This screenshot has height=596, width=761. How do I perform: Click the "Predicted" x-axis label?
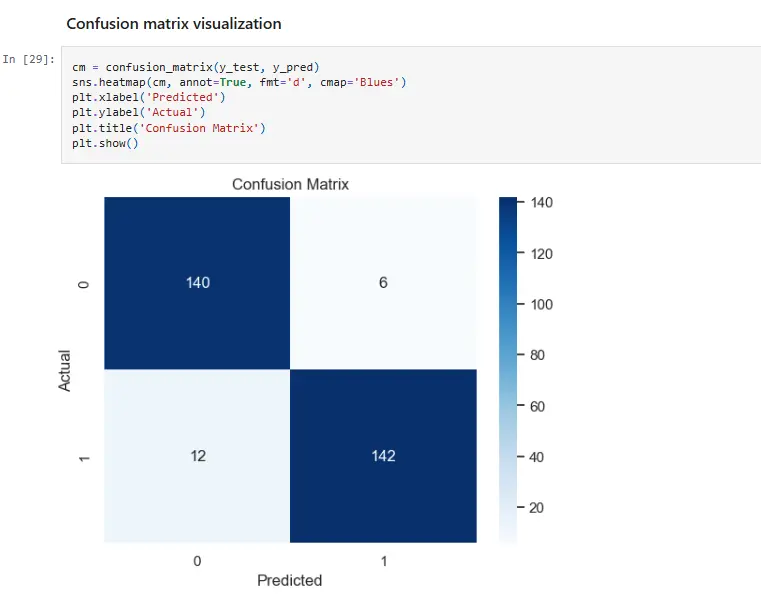click(x=290, y=580)
